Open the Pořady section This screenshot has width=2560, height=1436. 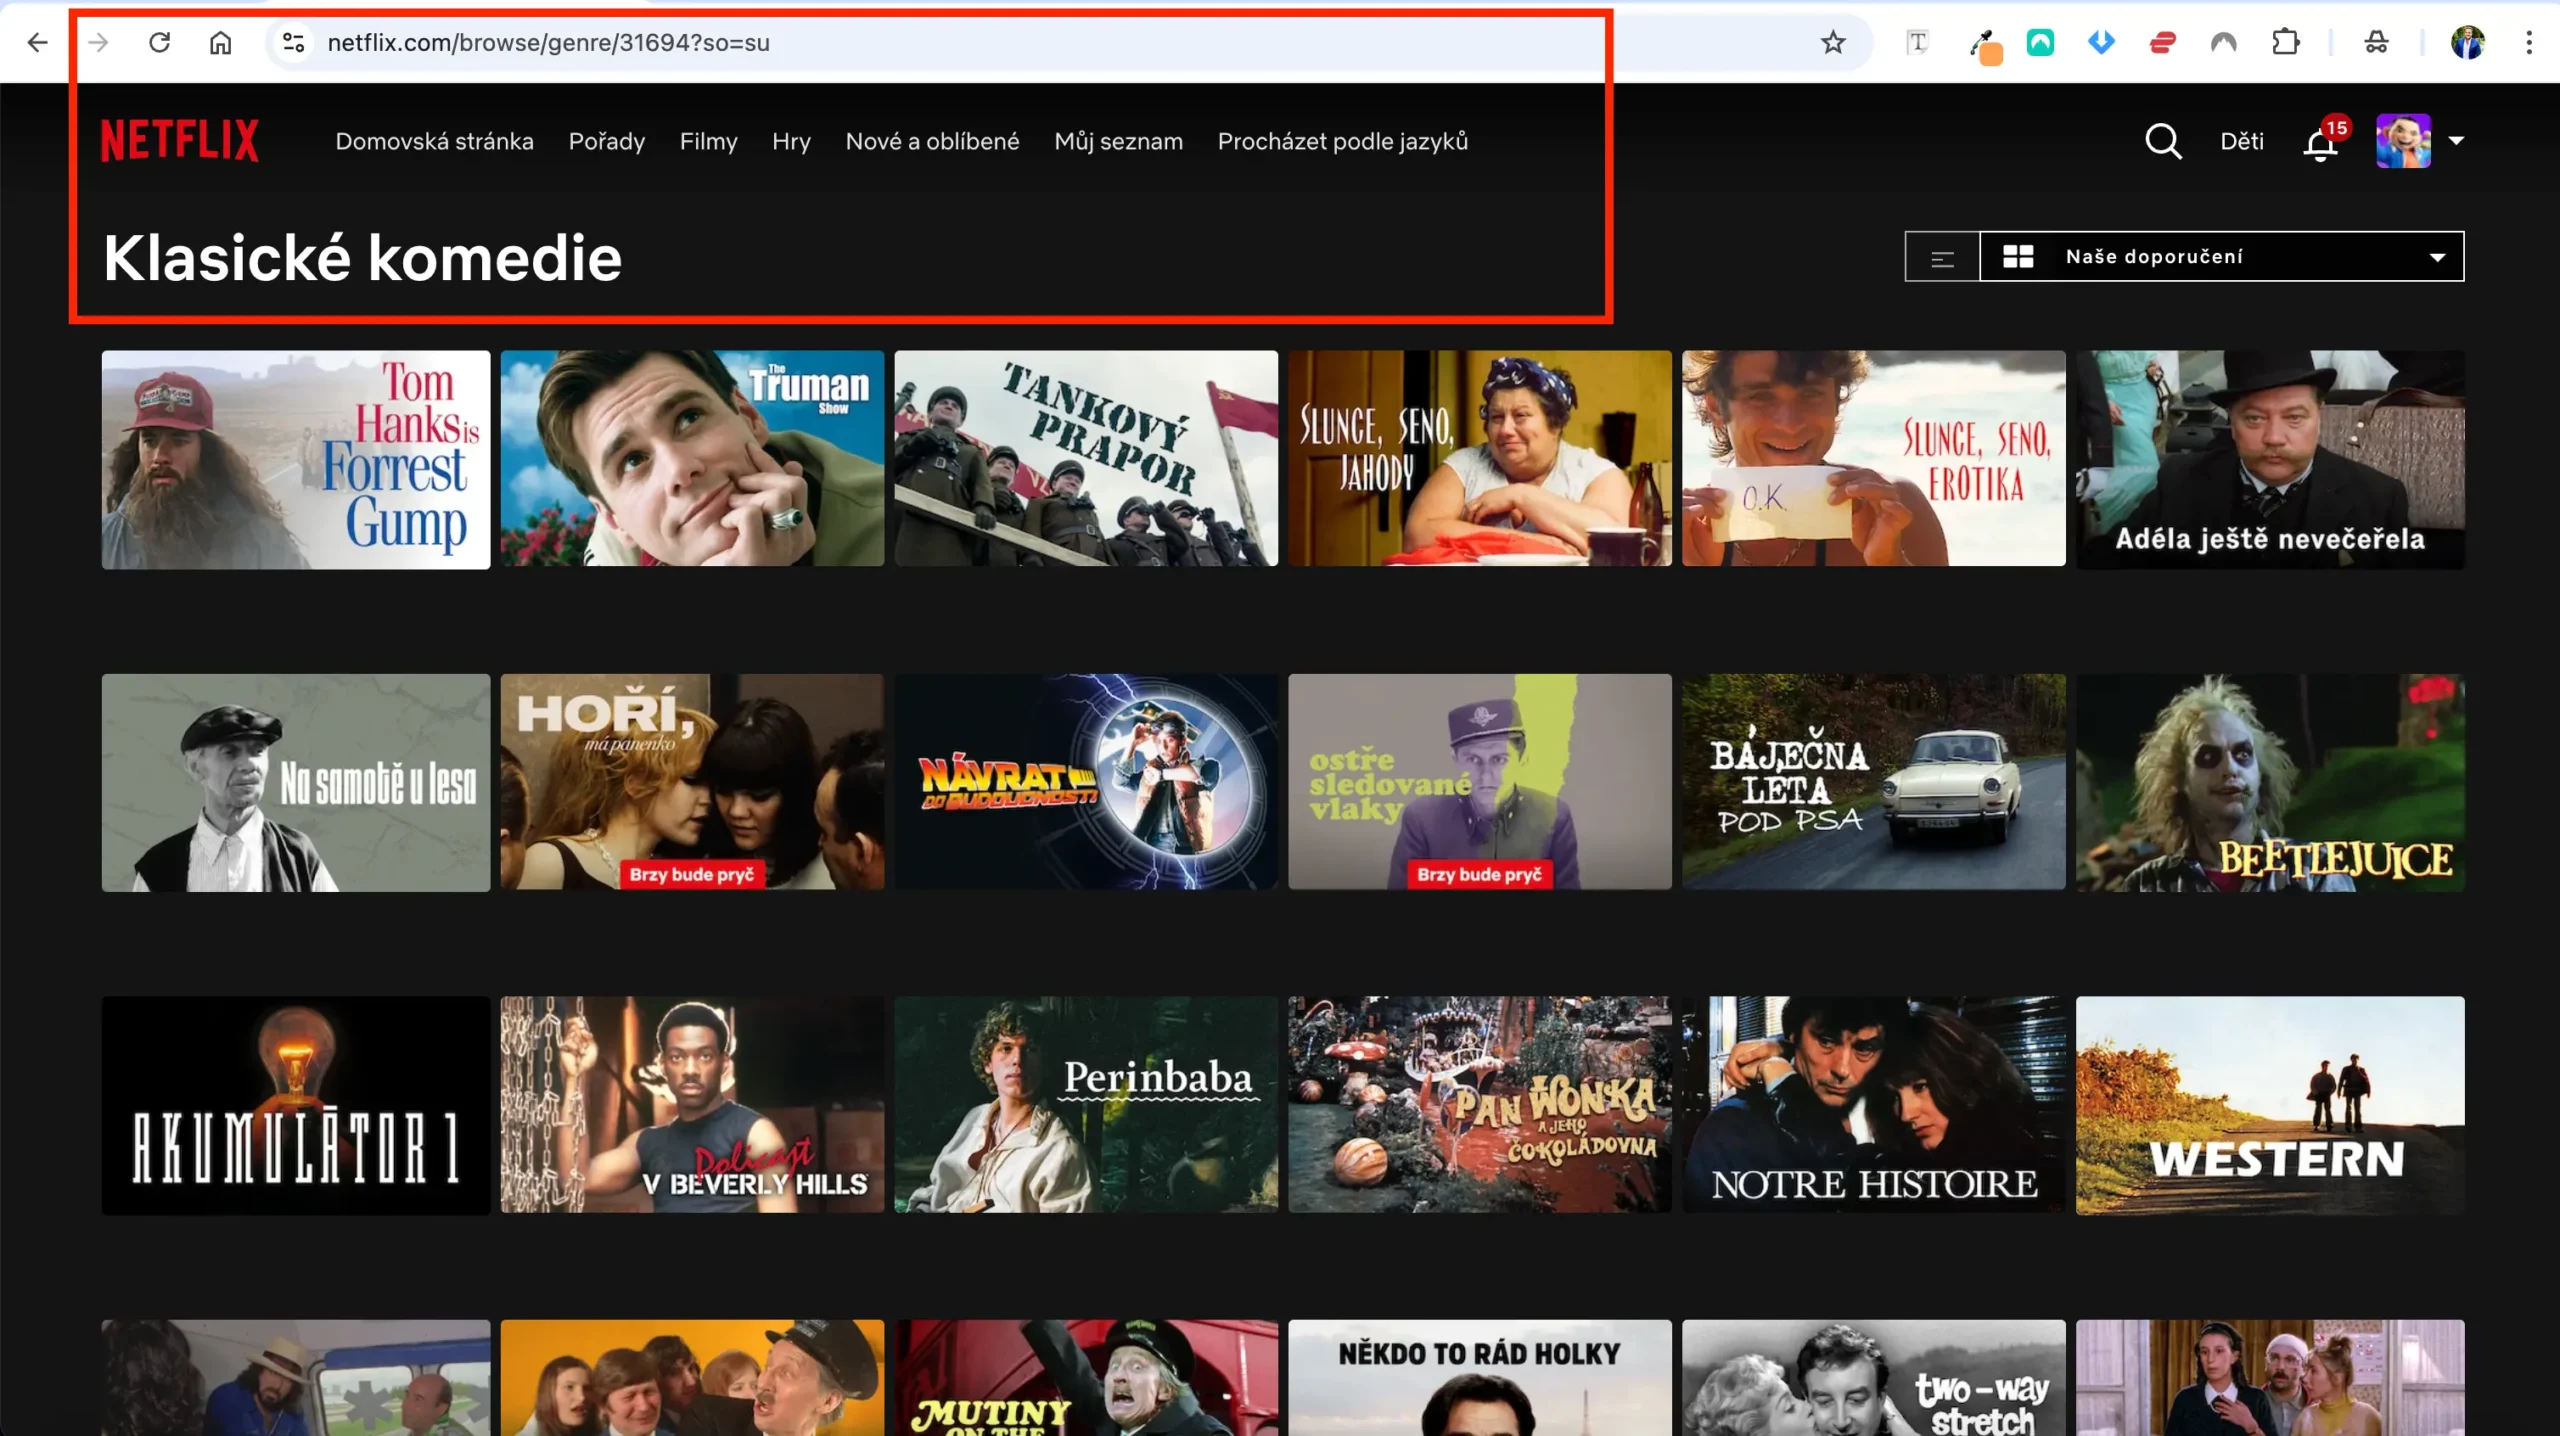606,141
